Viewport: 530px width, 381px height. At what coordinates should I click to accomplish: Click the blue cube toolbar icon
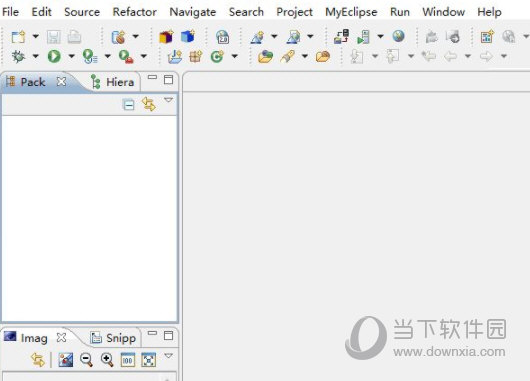coord(188,37)
